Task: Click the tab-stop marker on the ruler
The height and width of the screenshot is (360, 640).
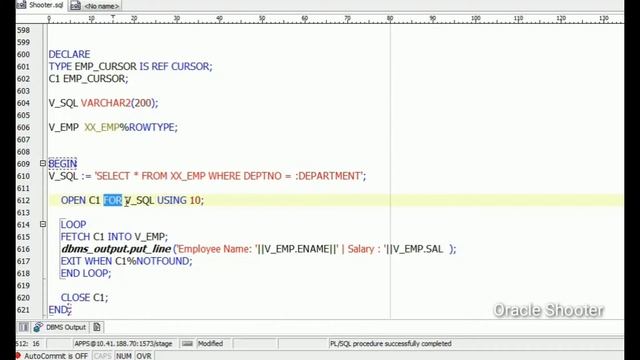Action: click(x=113, y=18)
